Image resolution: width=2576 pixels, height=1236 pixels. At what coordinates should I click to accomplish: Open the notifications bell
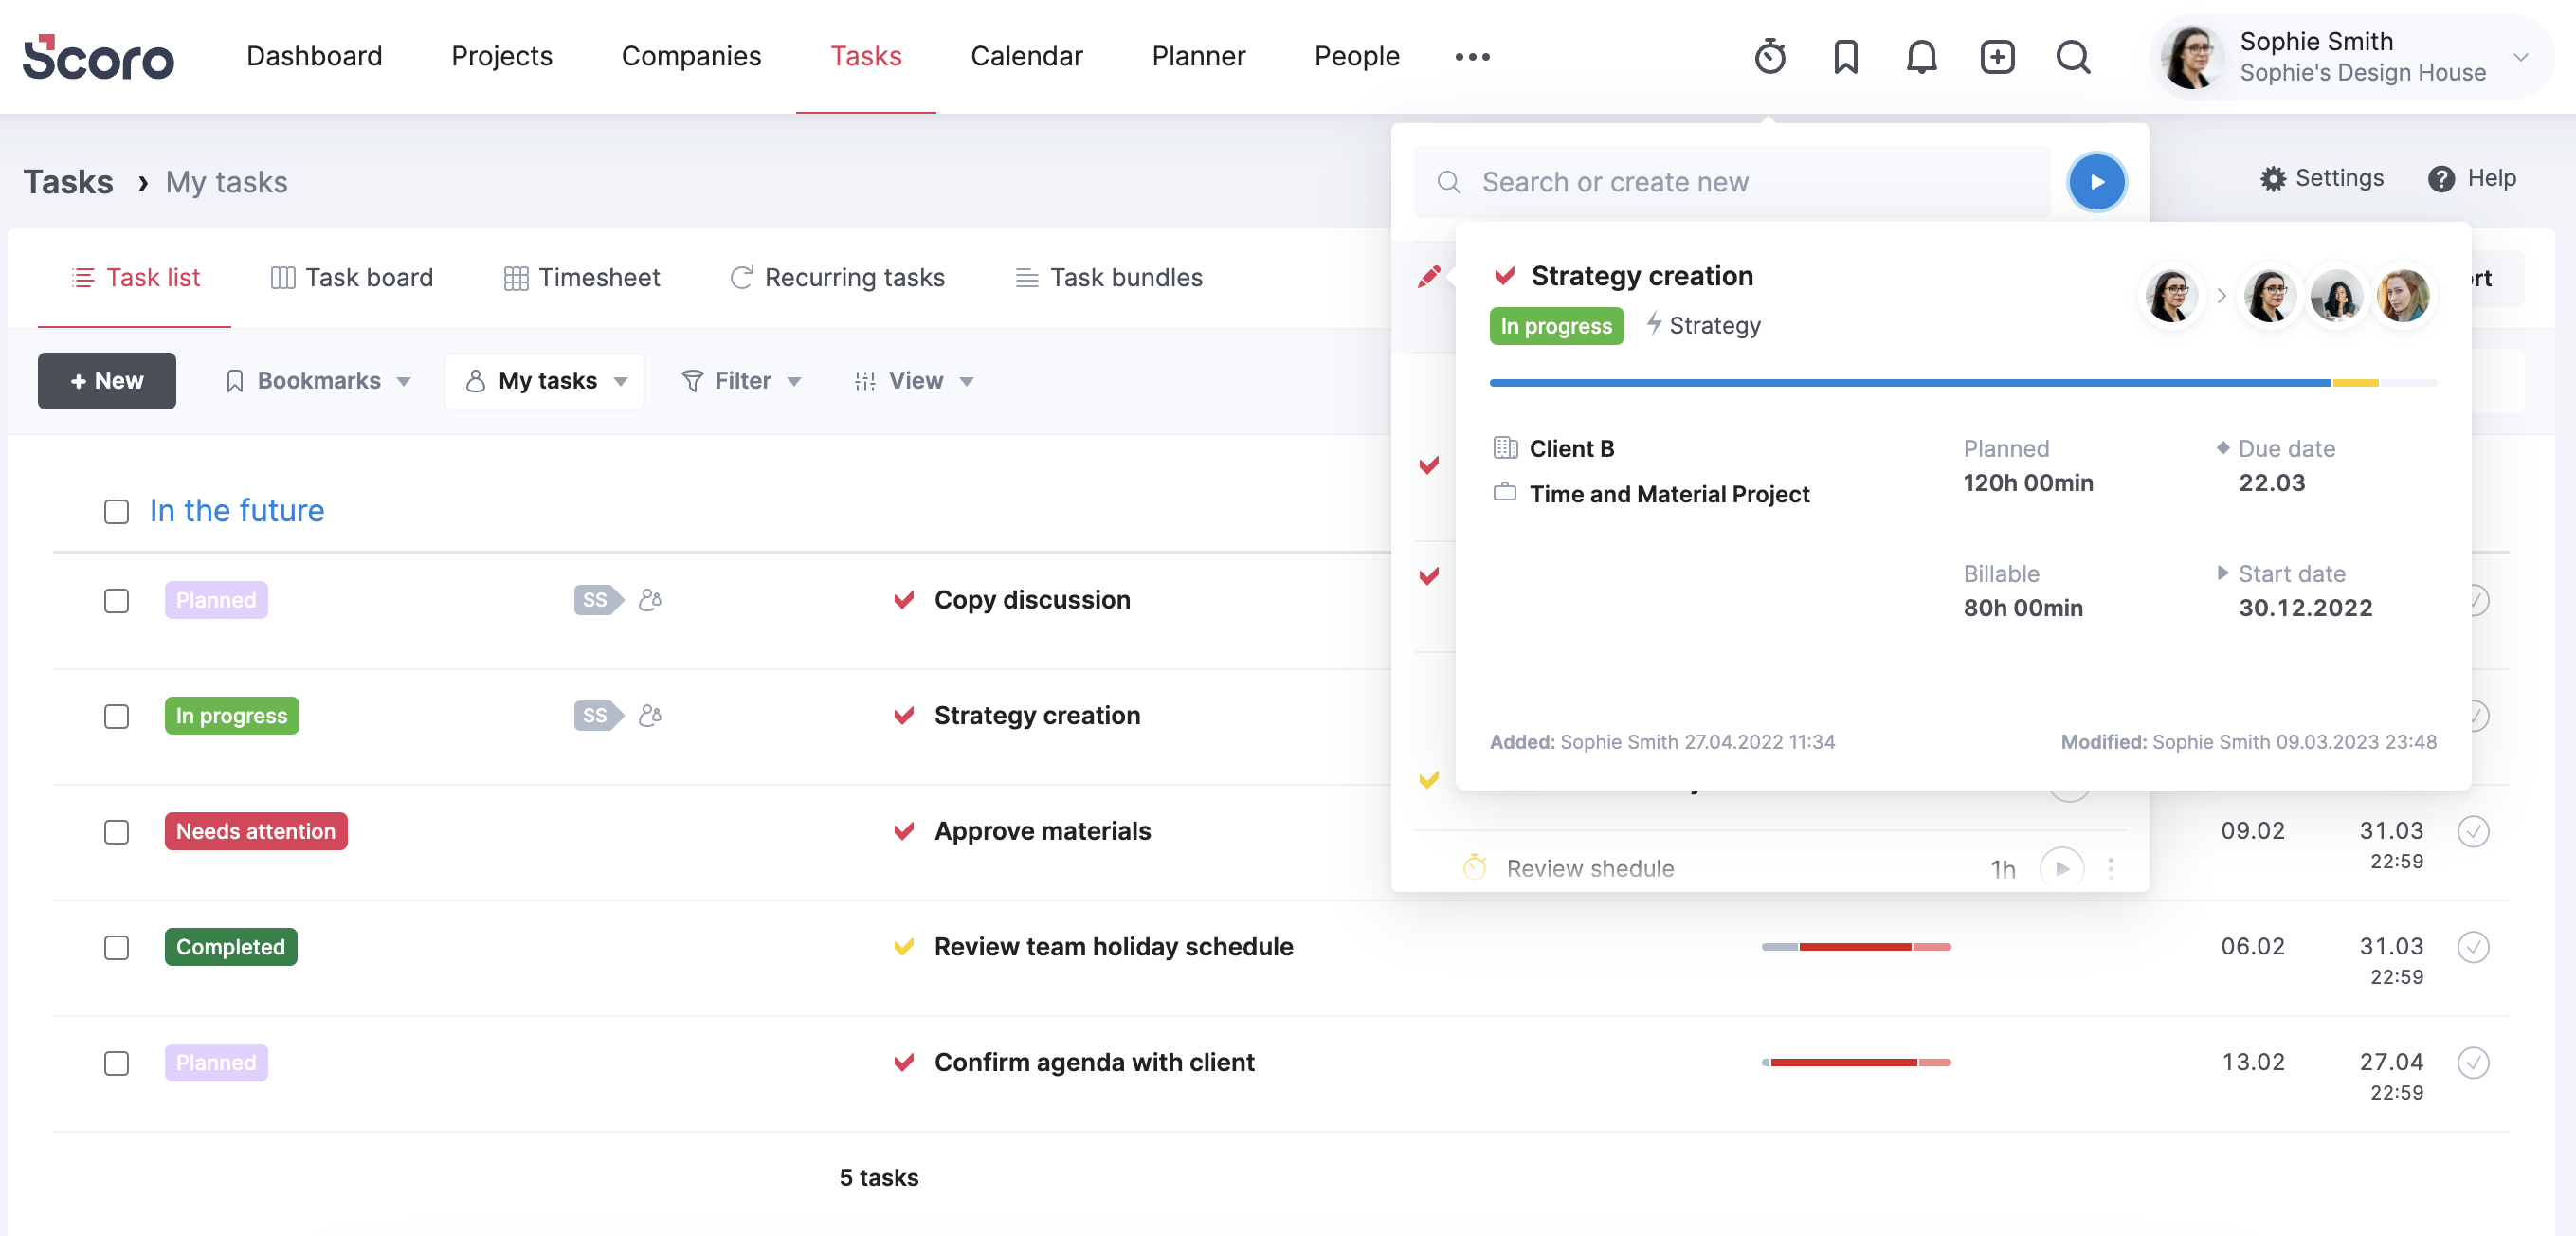point(1921,57)
